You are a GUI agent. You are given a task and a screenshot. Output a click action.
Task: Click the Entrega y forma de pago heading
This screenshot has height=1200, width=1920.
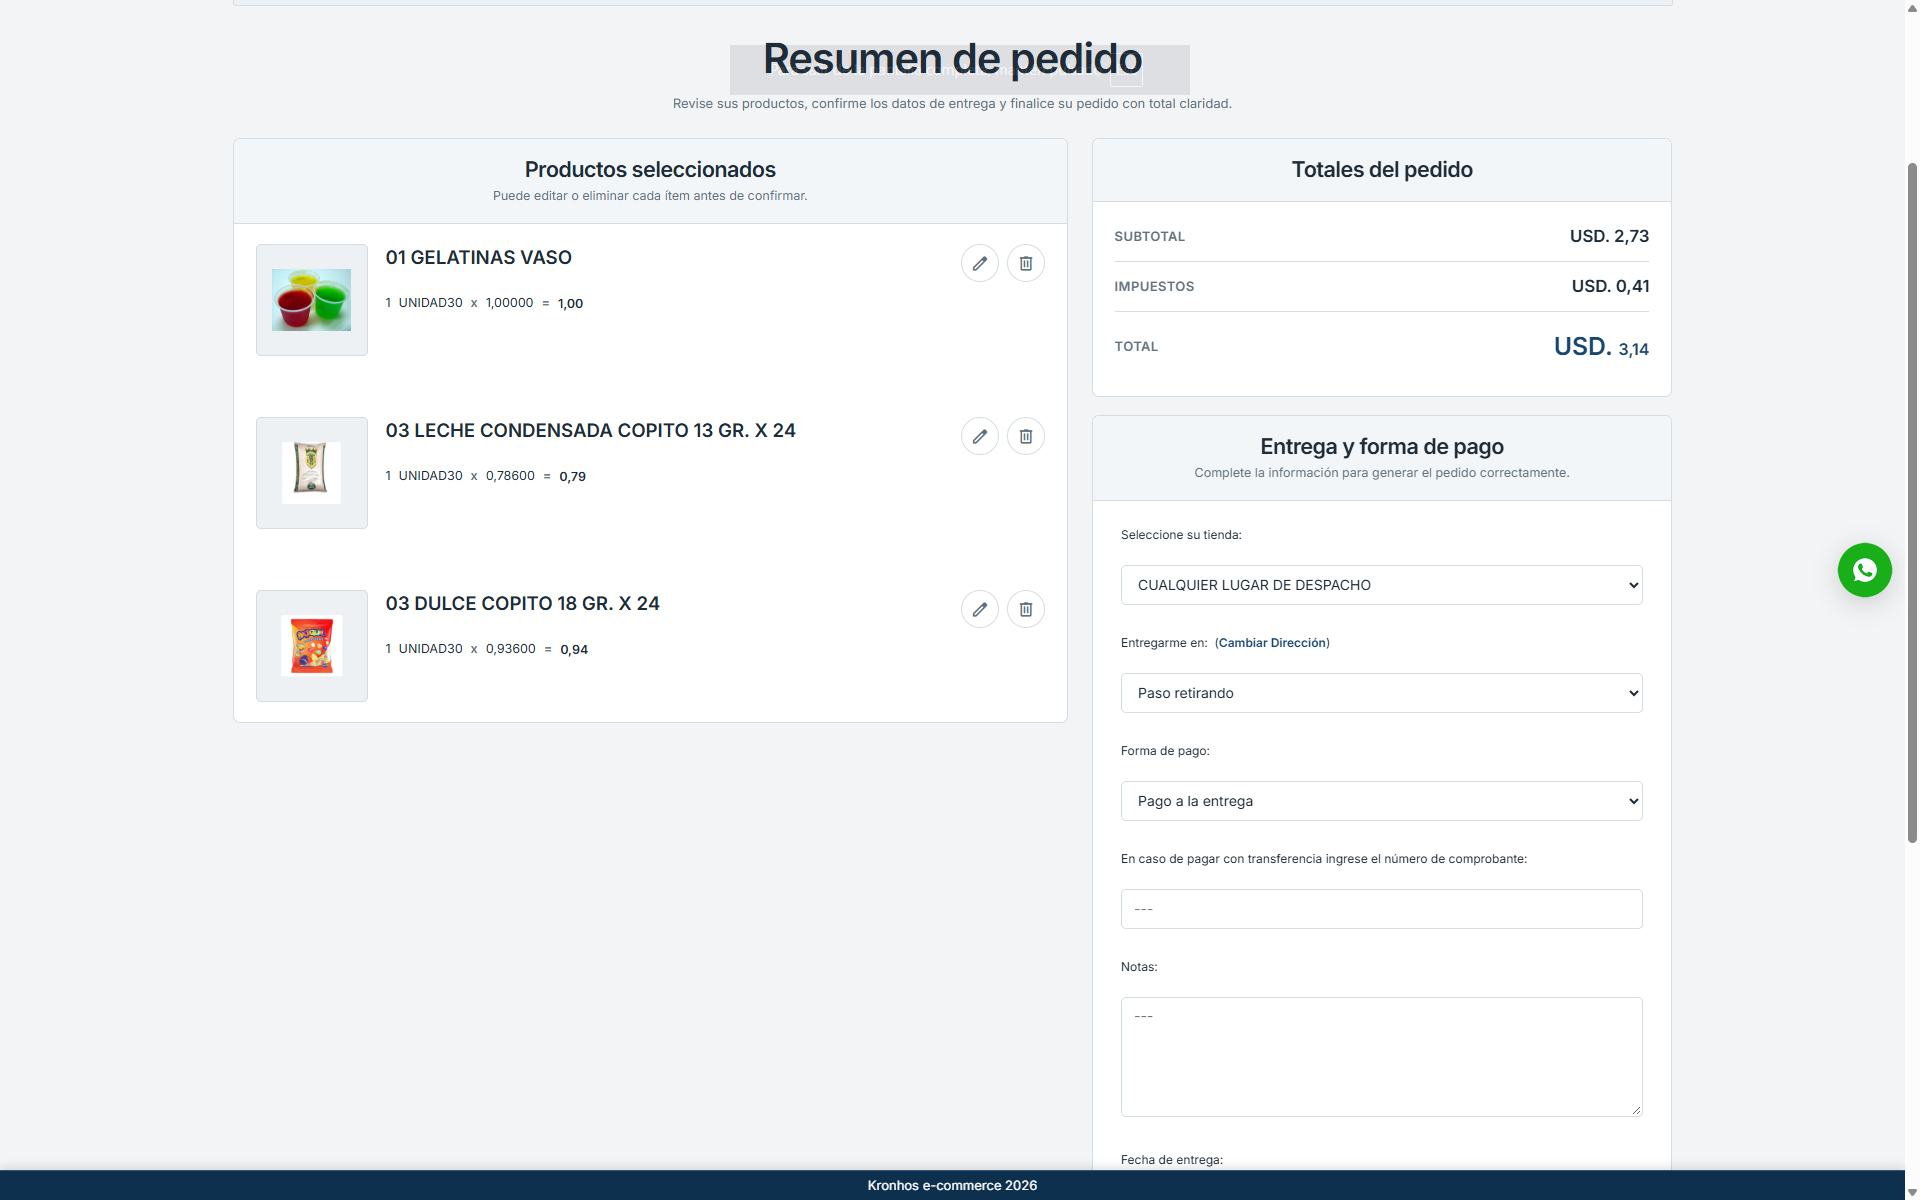tap(1382, 447)
